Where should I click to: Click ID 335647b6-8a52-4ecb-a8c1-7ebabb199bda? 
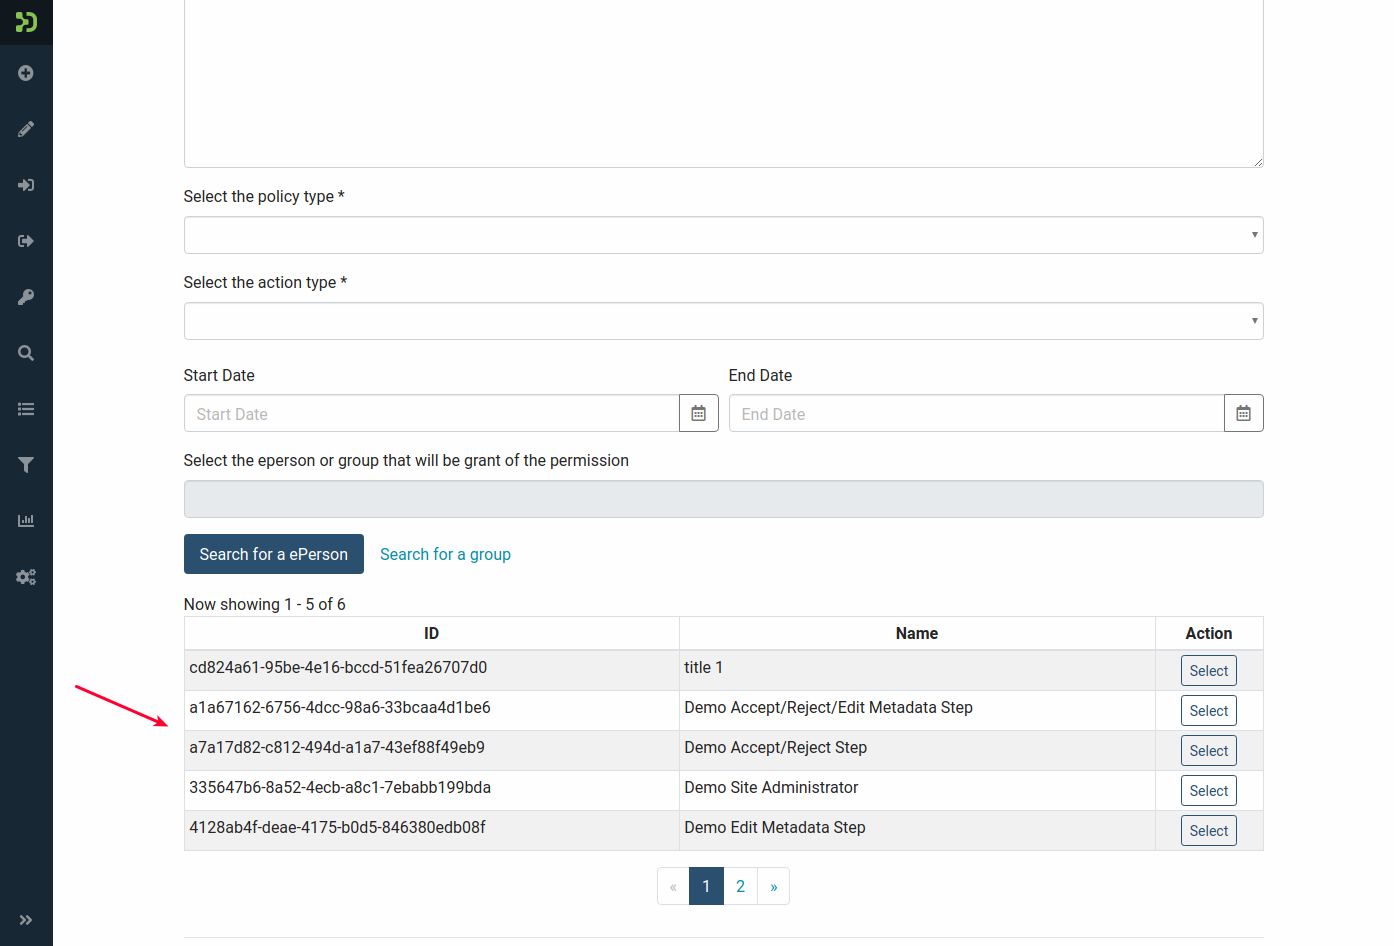(340, 787)
